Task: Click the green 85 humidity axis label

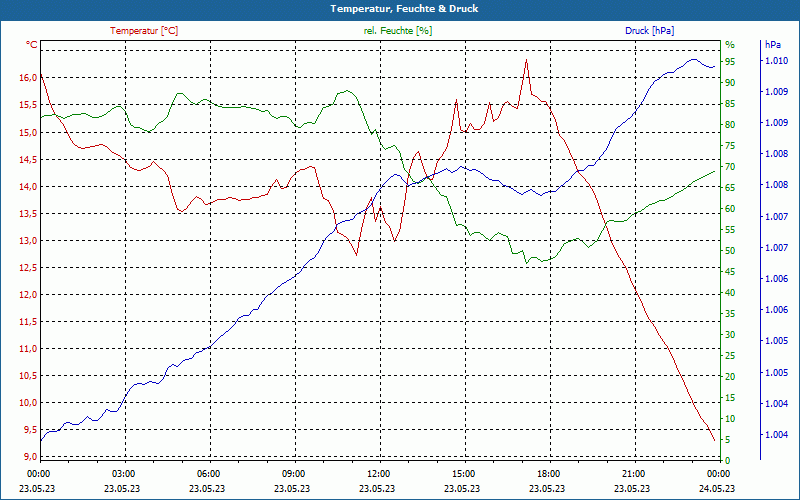Action: [730, 104]
